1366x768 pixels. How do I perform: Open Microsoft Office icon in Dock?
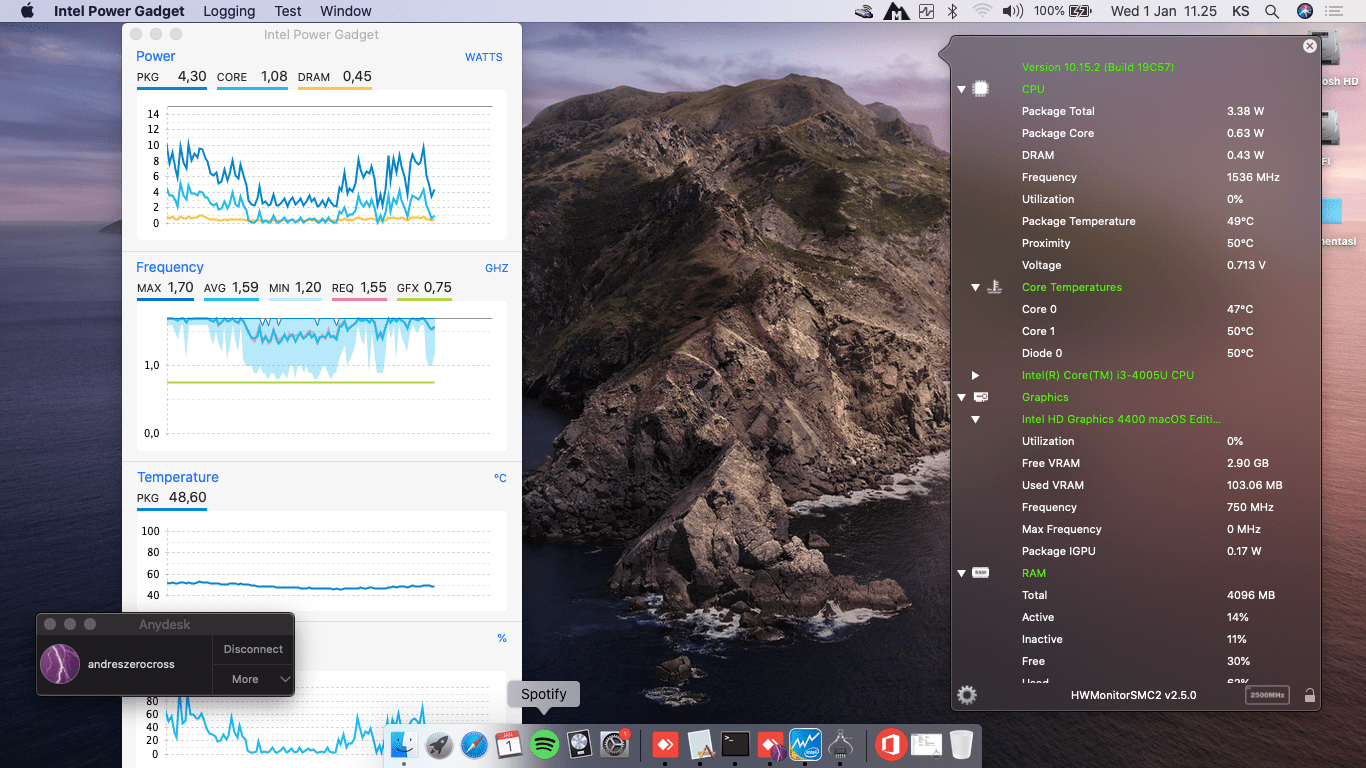pos(891,744)
